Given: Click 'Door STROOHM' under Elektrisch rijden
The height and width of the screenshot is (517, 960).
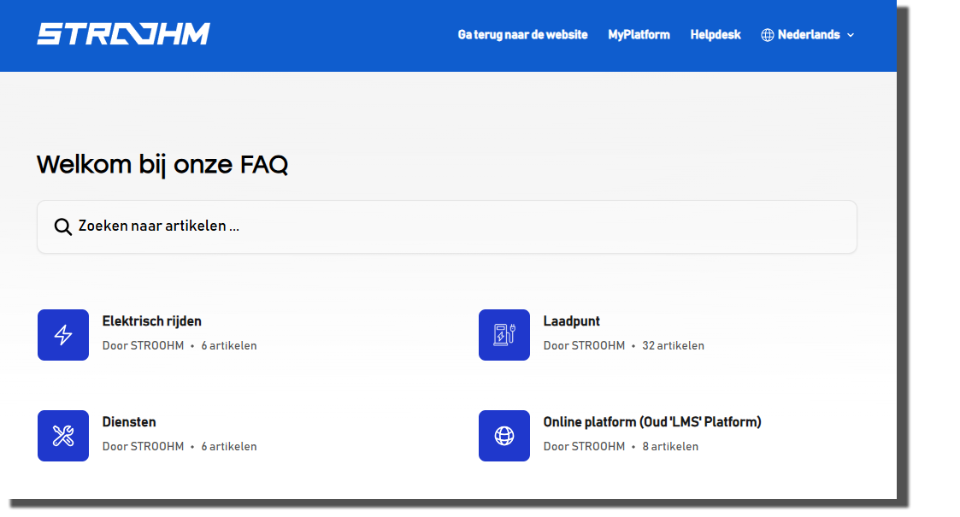Looking at the screenshot, I should coord(143,345).
